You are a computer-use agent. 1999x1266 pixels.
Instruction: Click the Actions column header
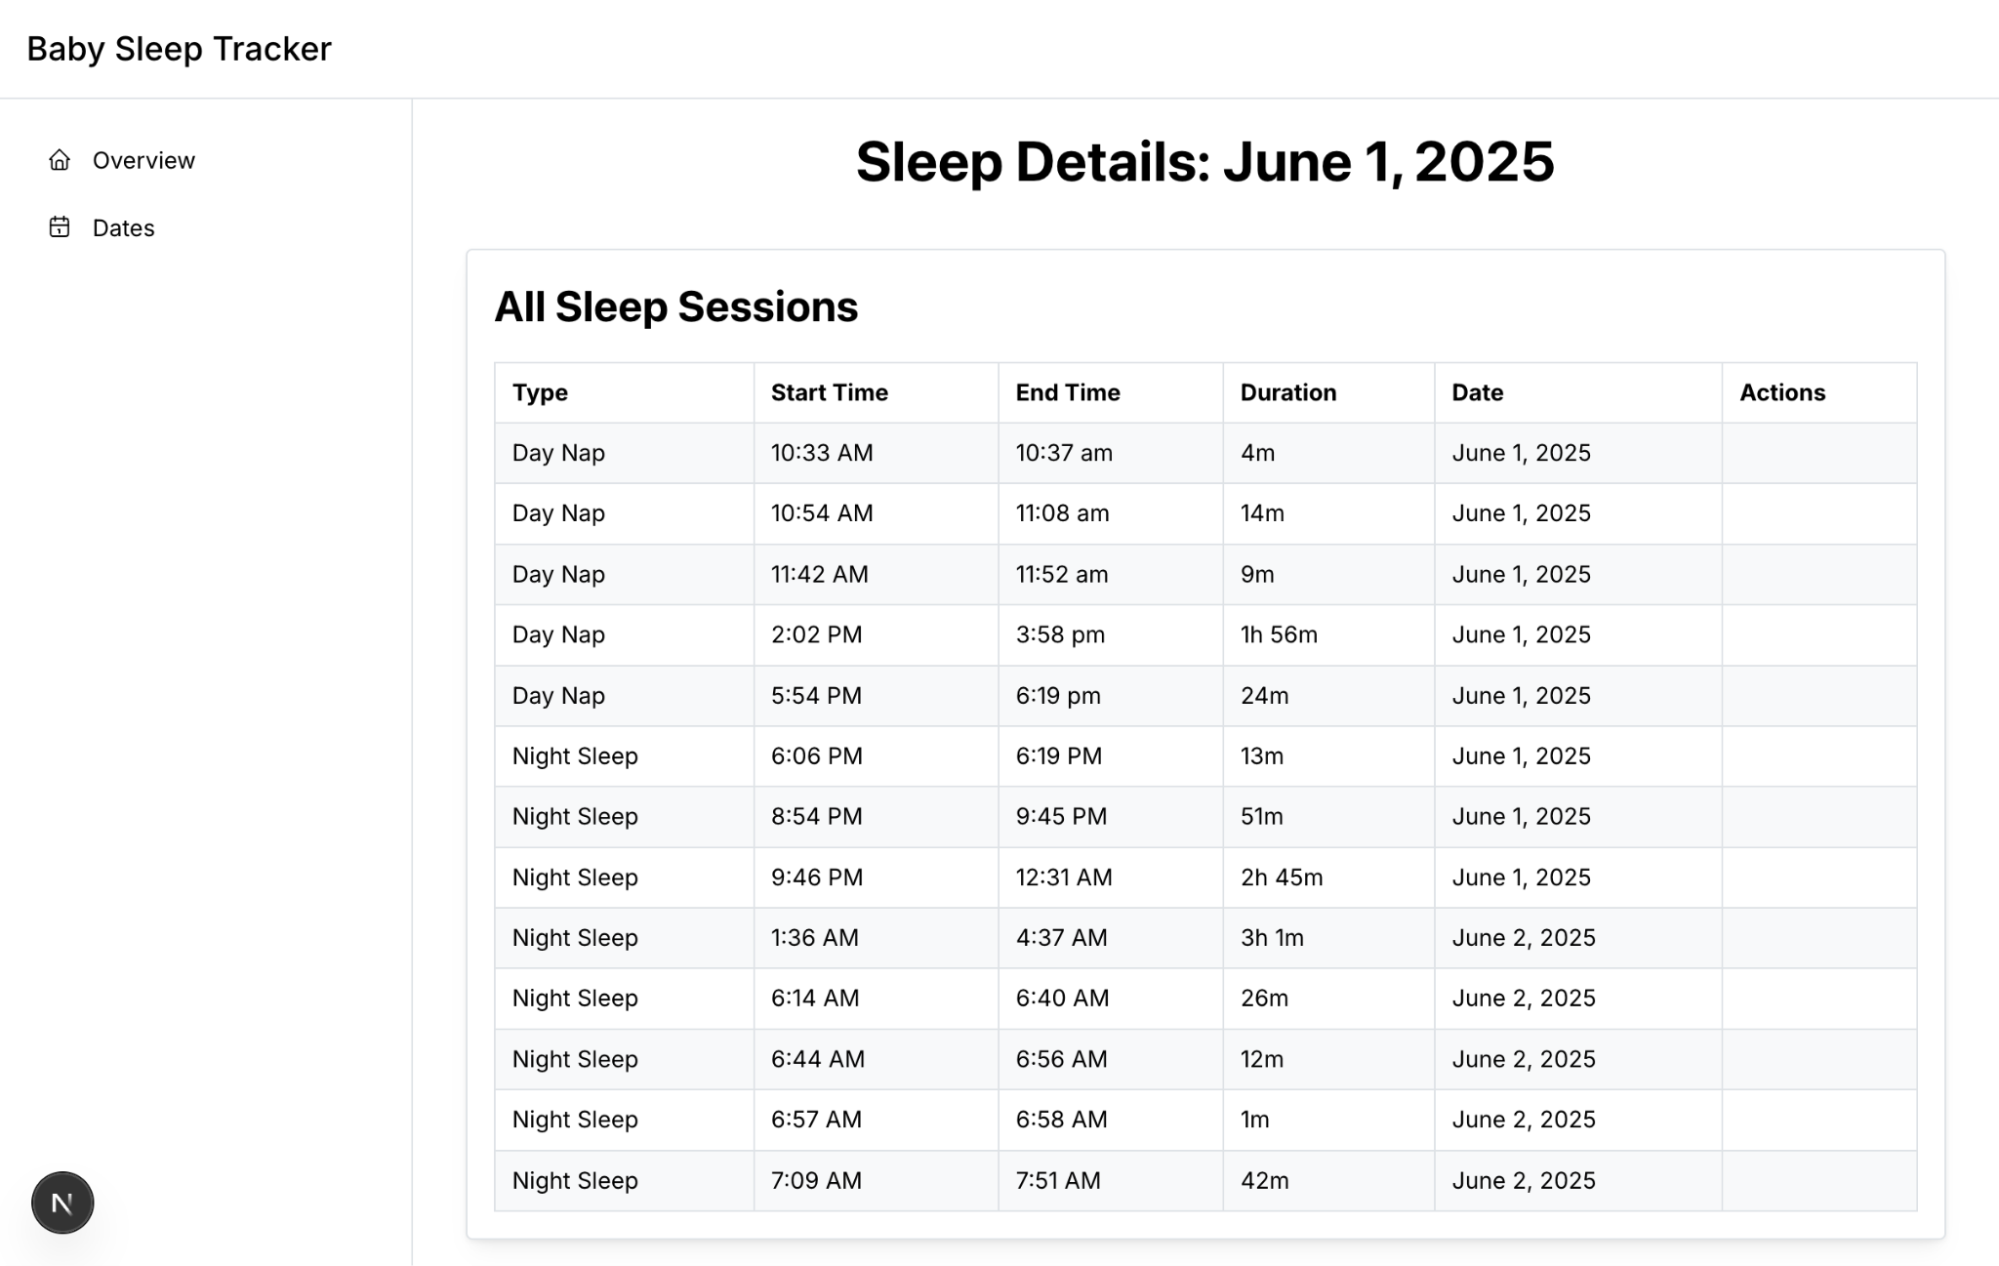(x=1782, y=392)
